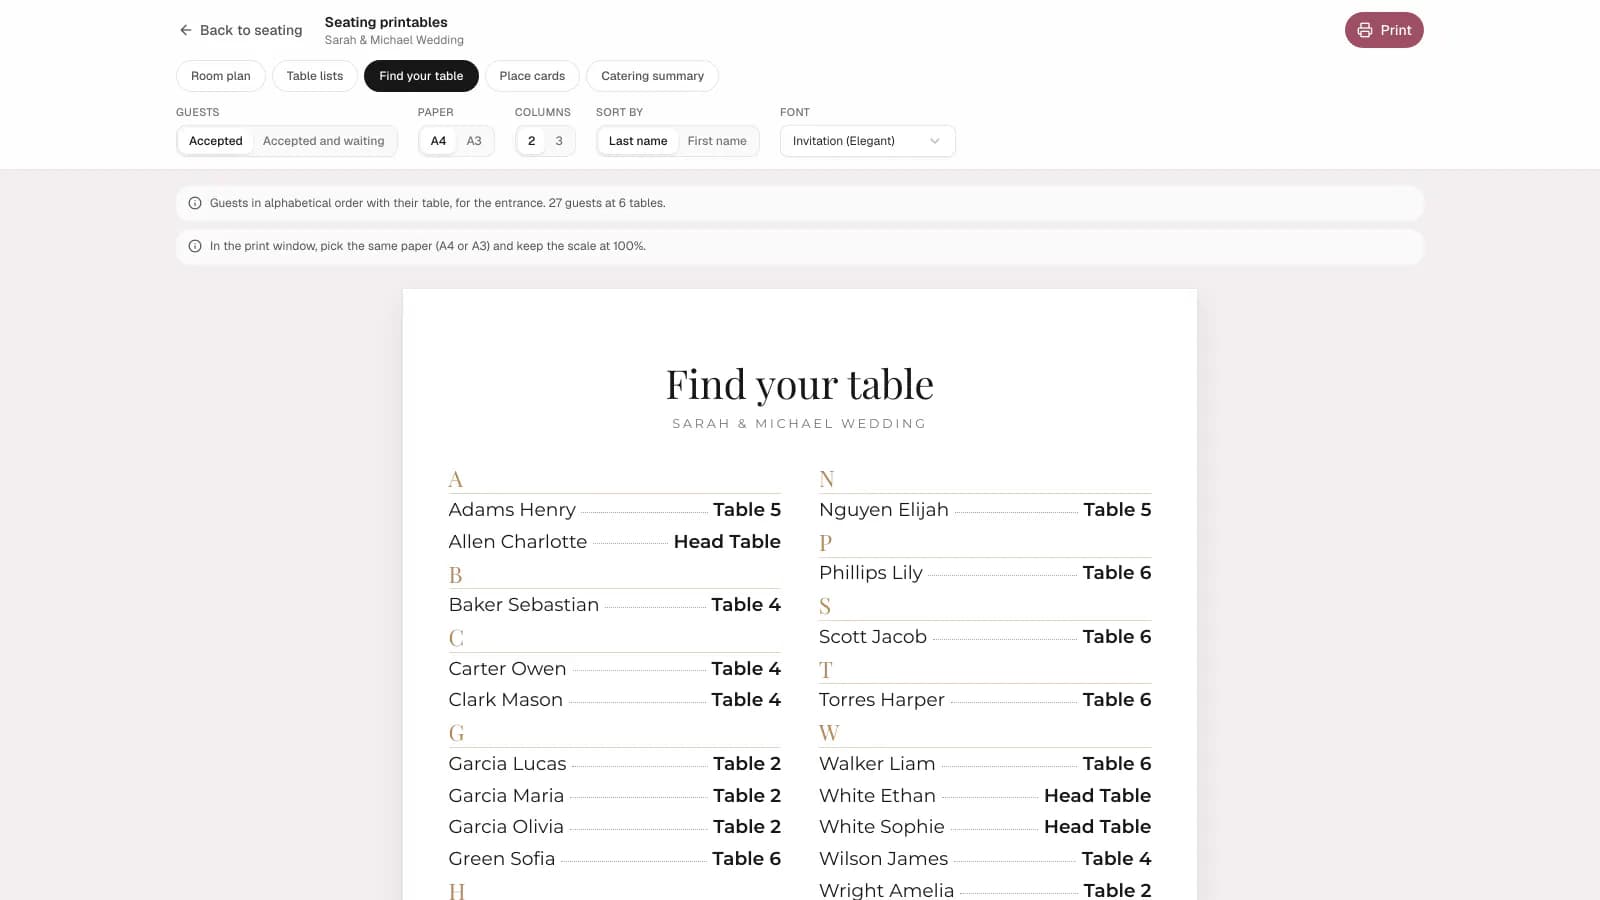Choose A3 paper size

[474, 141]
